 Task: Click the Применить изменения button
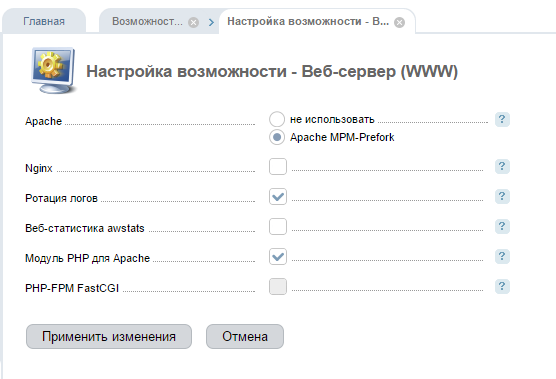click(x=109, y=336)
